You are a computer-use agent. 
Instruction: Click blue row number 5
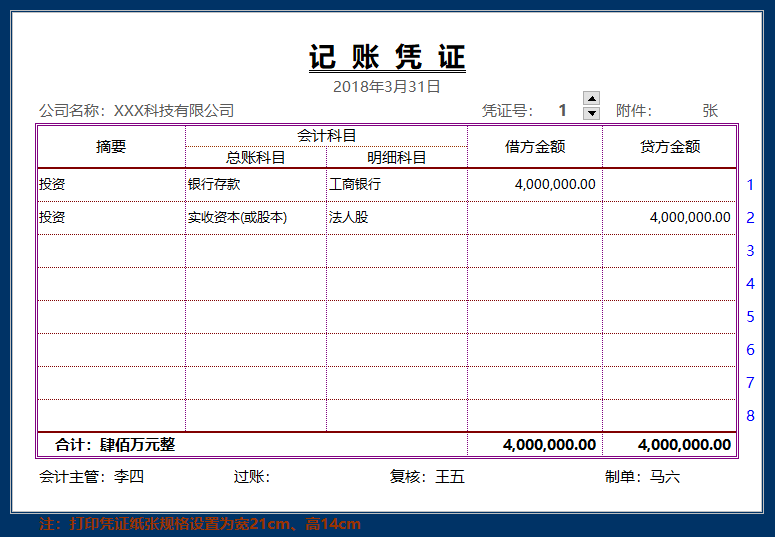750,316
